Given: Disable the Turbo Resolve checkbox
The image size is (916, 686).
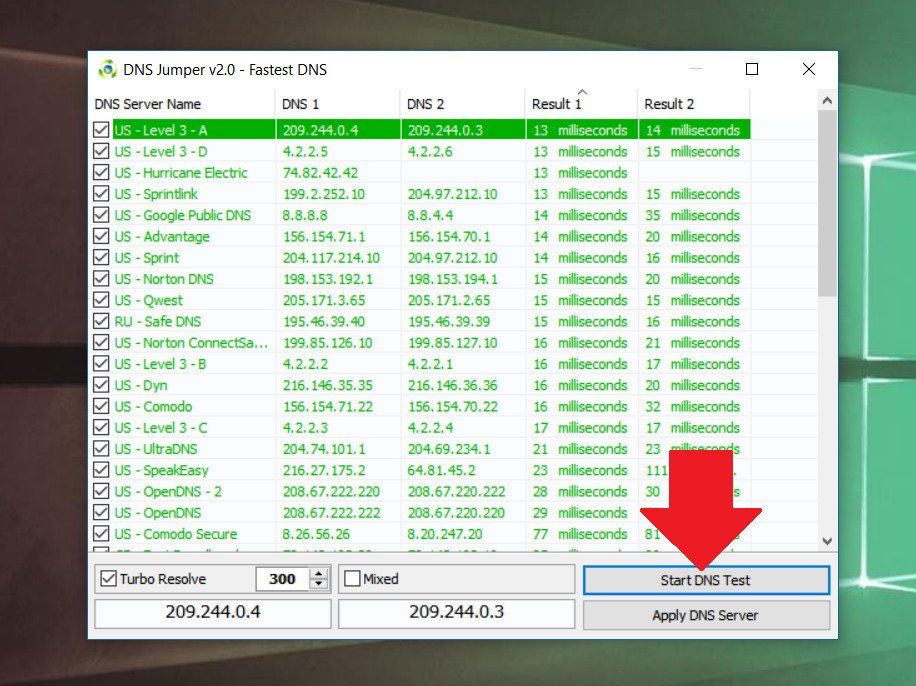Looking at the screenshot, I should pyautogui.click(x=108, y=578).
